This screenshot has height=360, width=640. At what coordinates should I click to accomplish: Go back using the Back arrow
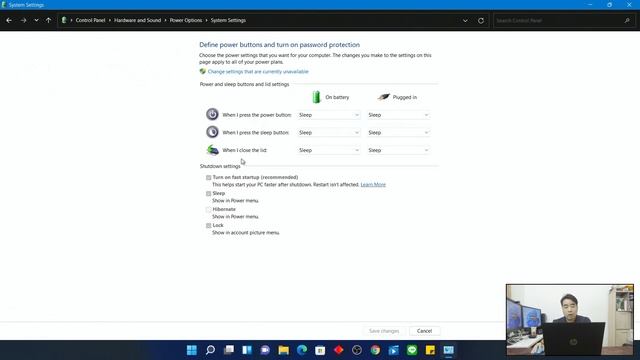click(9, 20)
